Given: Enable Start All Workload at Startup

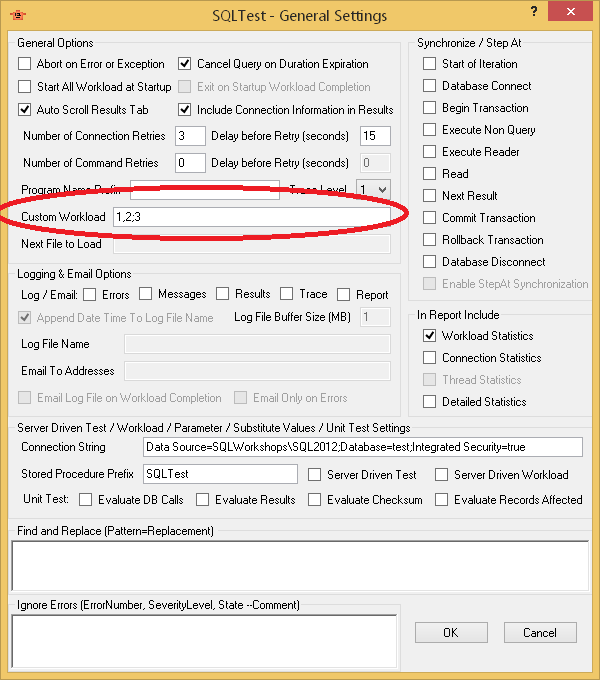Looking at the screenshot, I should (x=25, y=87).
